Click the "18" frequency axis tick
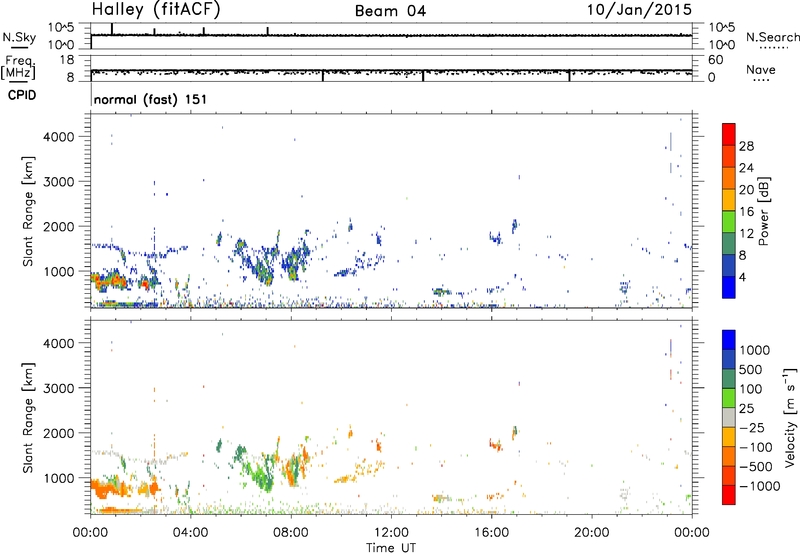Image resolution: width=800 pixels, height=554 pixels. (x=67, y=60)
